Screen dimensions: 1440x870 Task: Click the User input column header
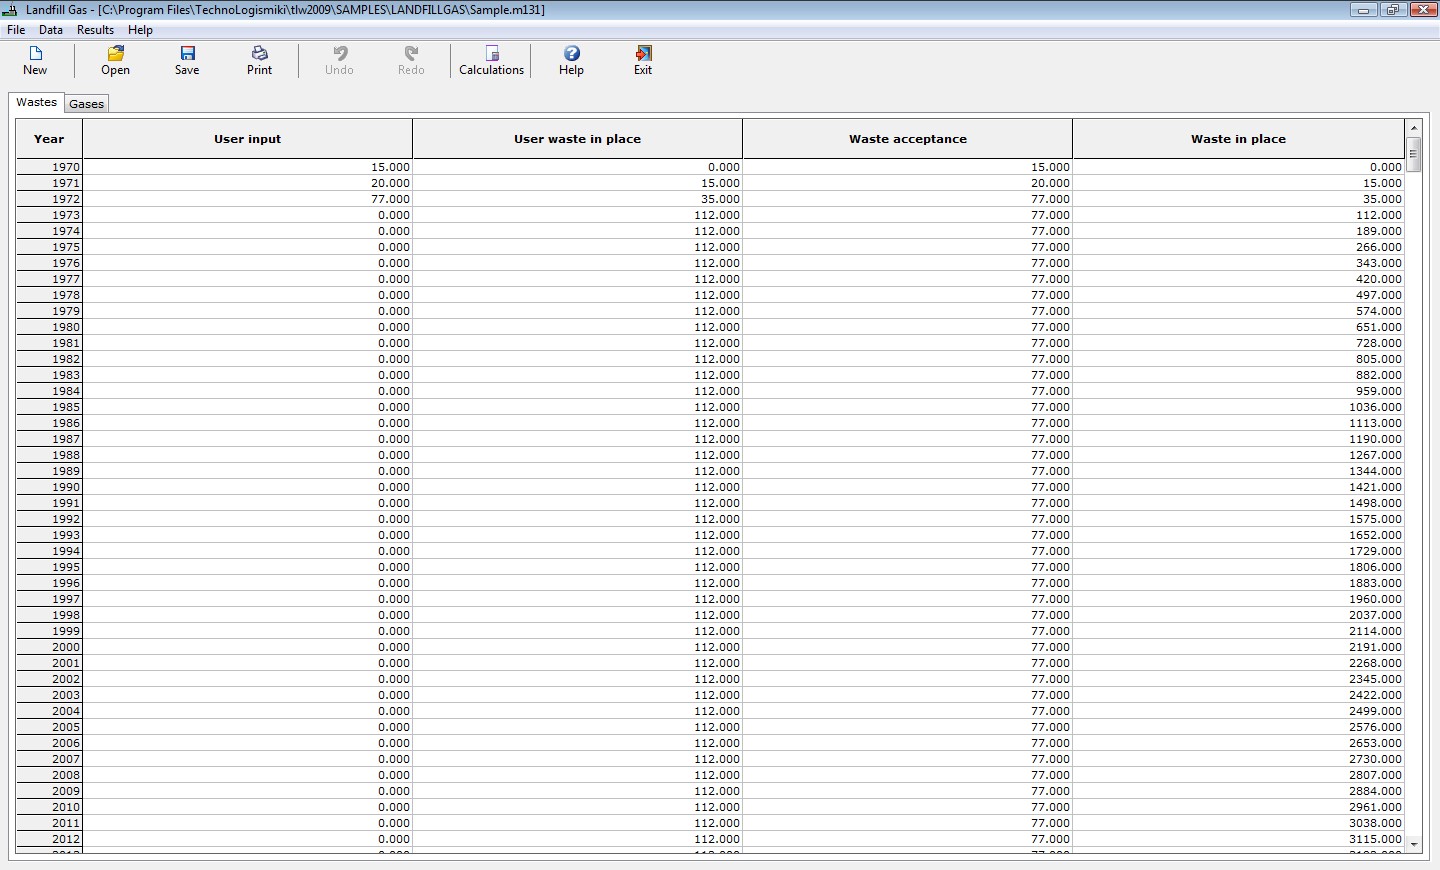(x=247, y=139)
